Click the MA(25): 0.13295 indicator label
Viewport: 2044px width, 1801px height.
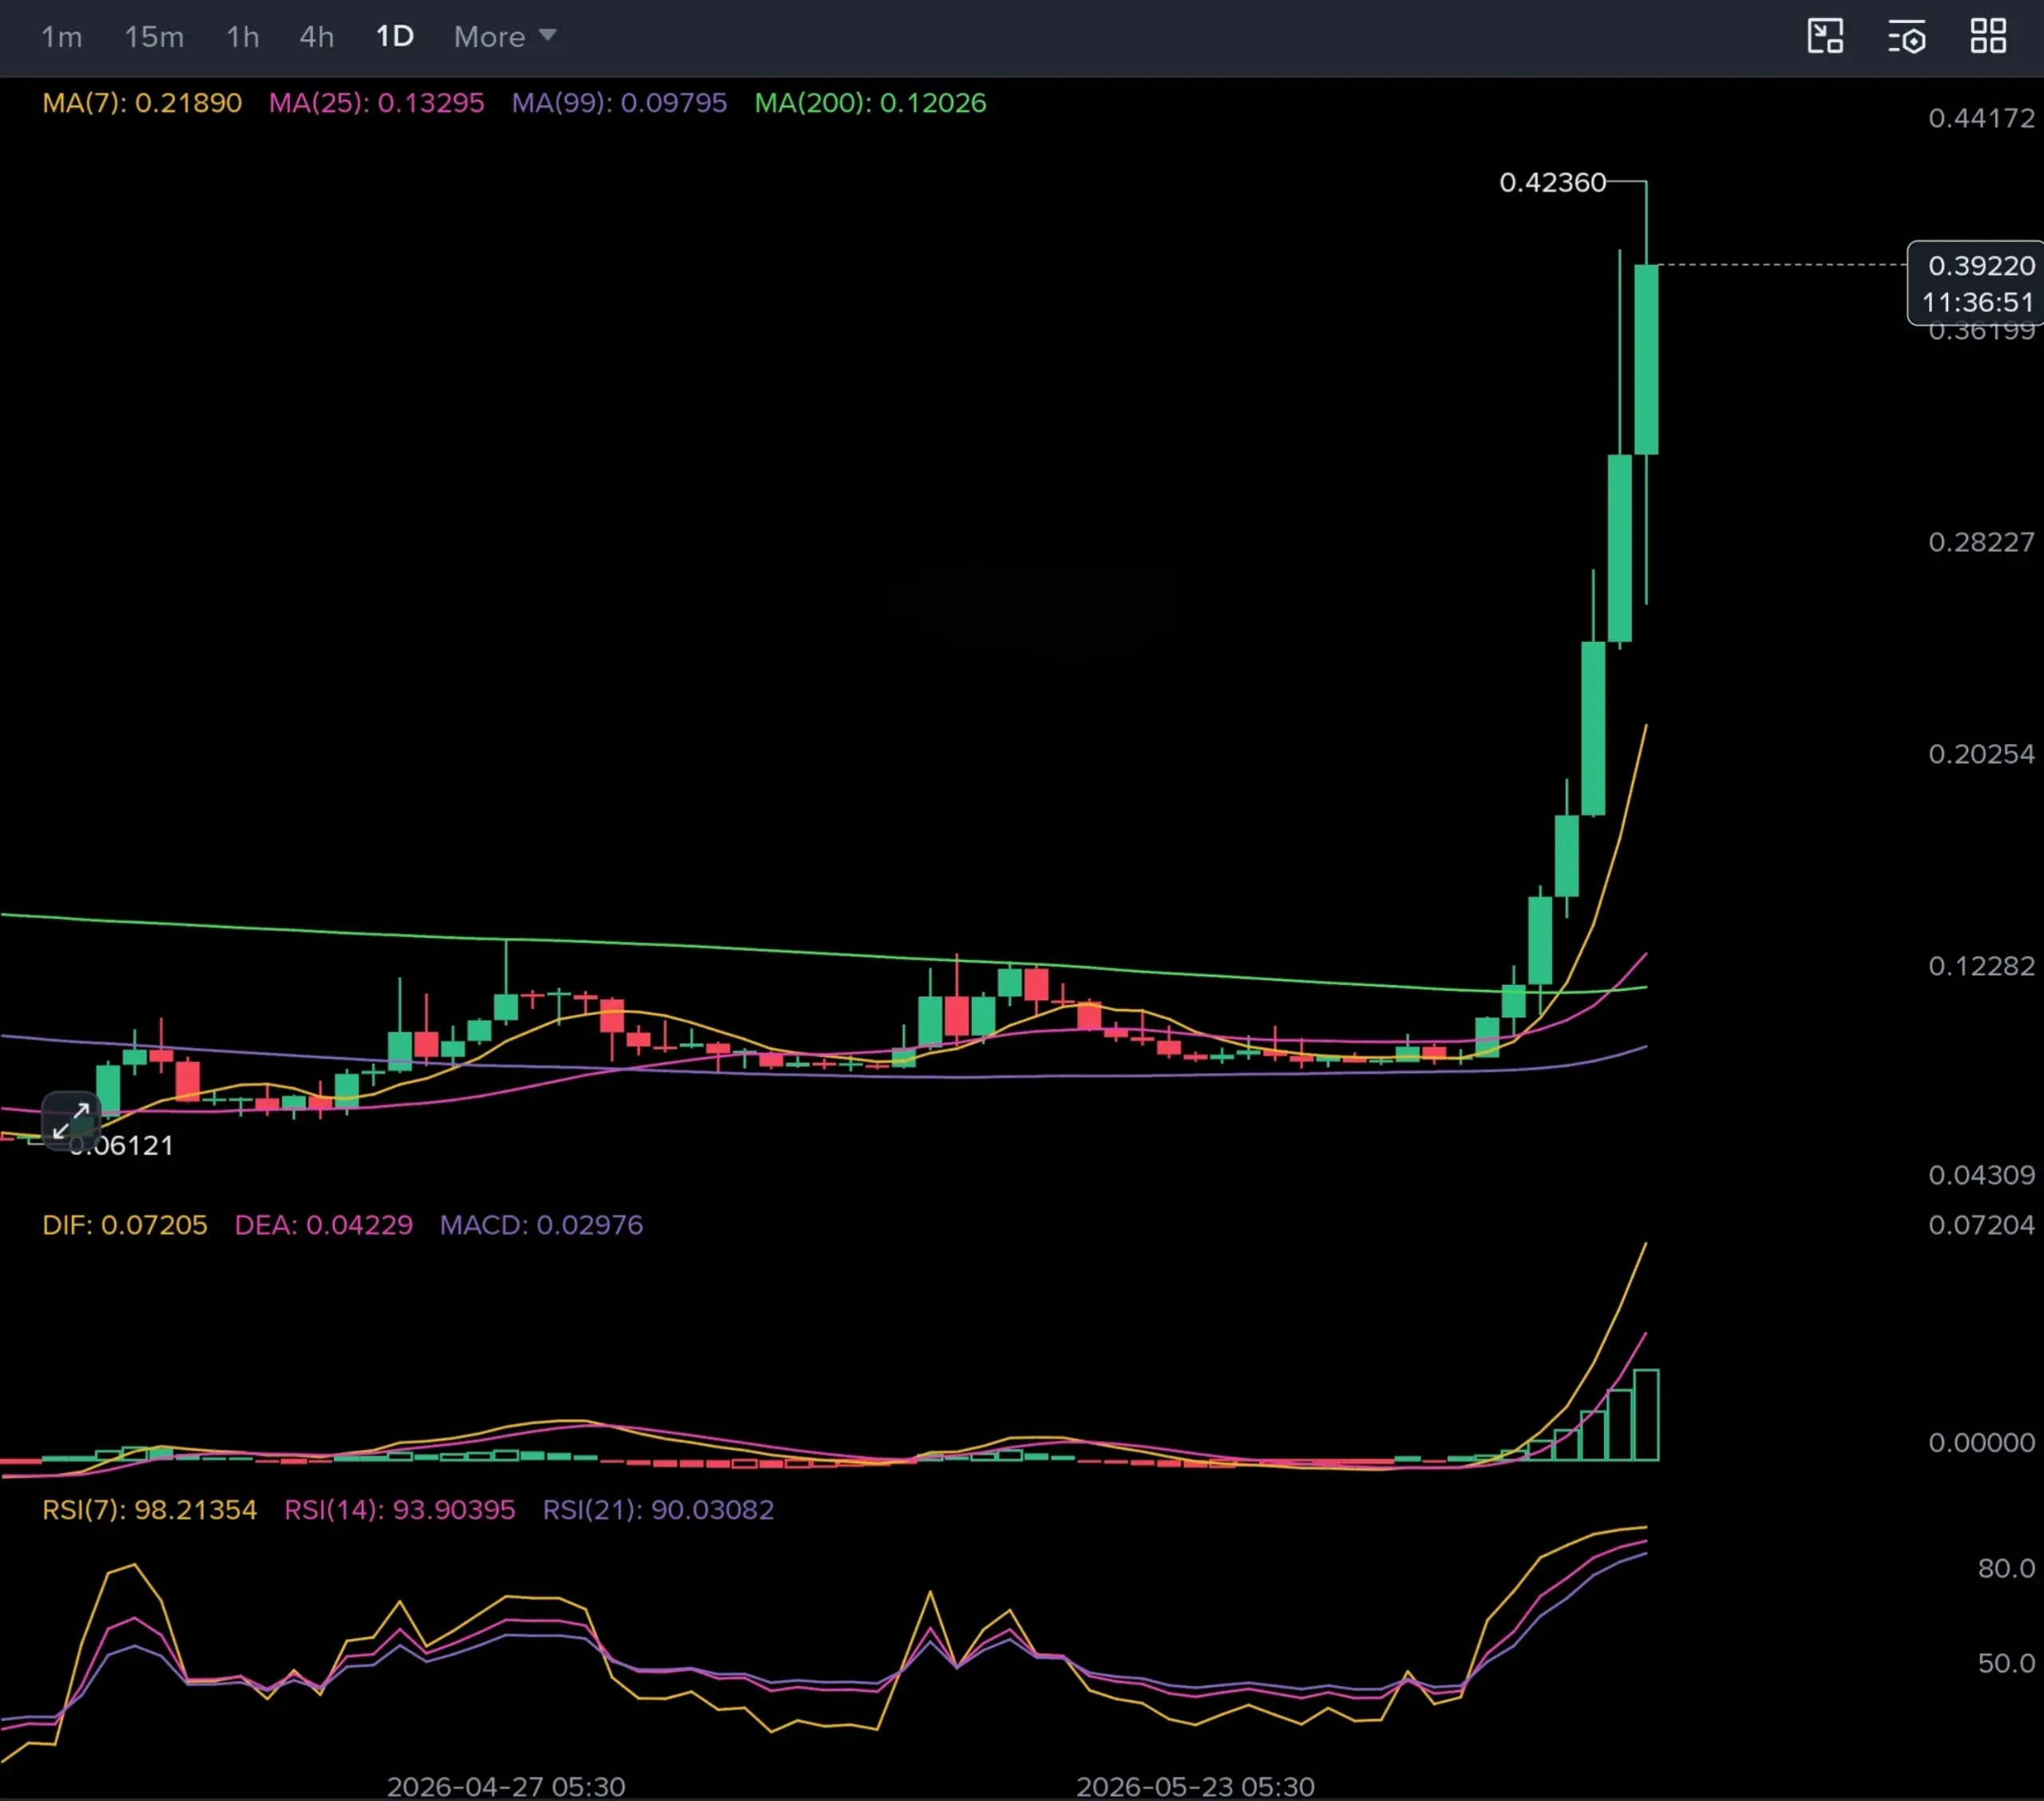tap(377, 103)
